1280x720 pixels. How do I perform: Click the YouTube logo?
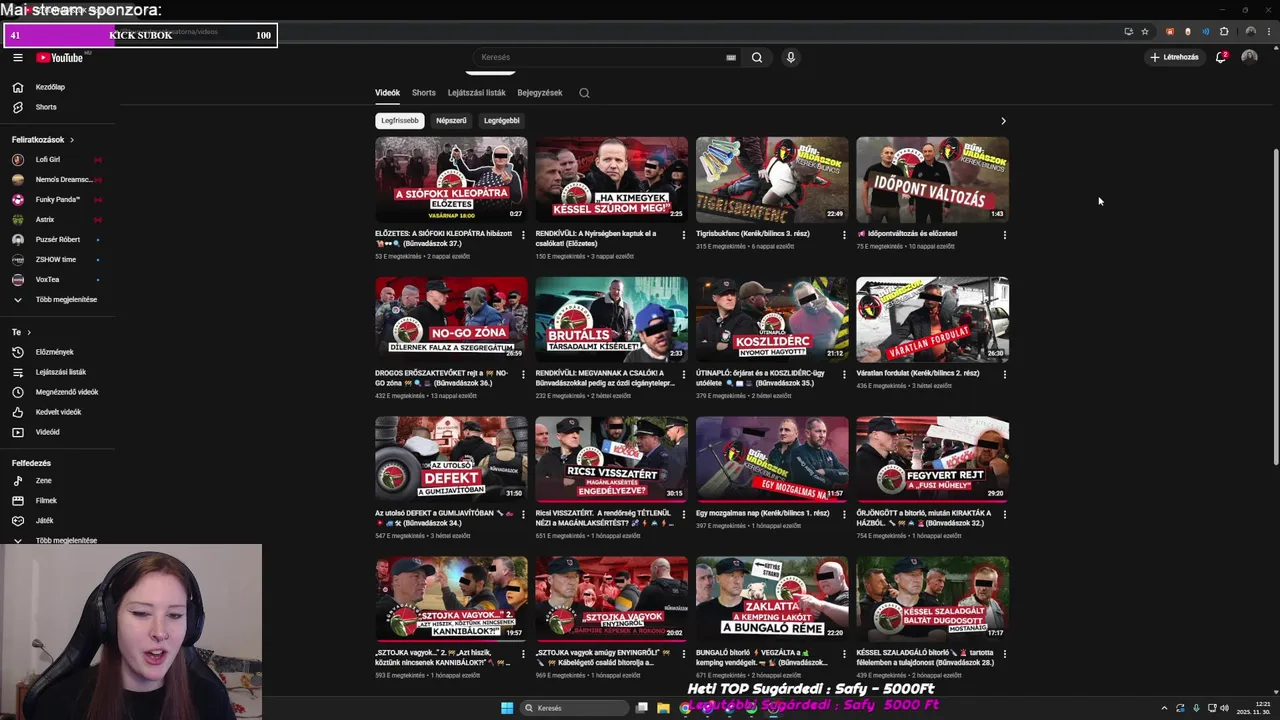point(60,58)
